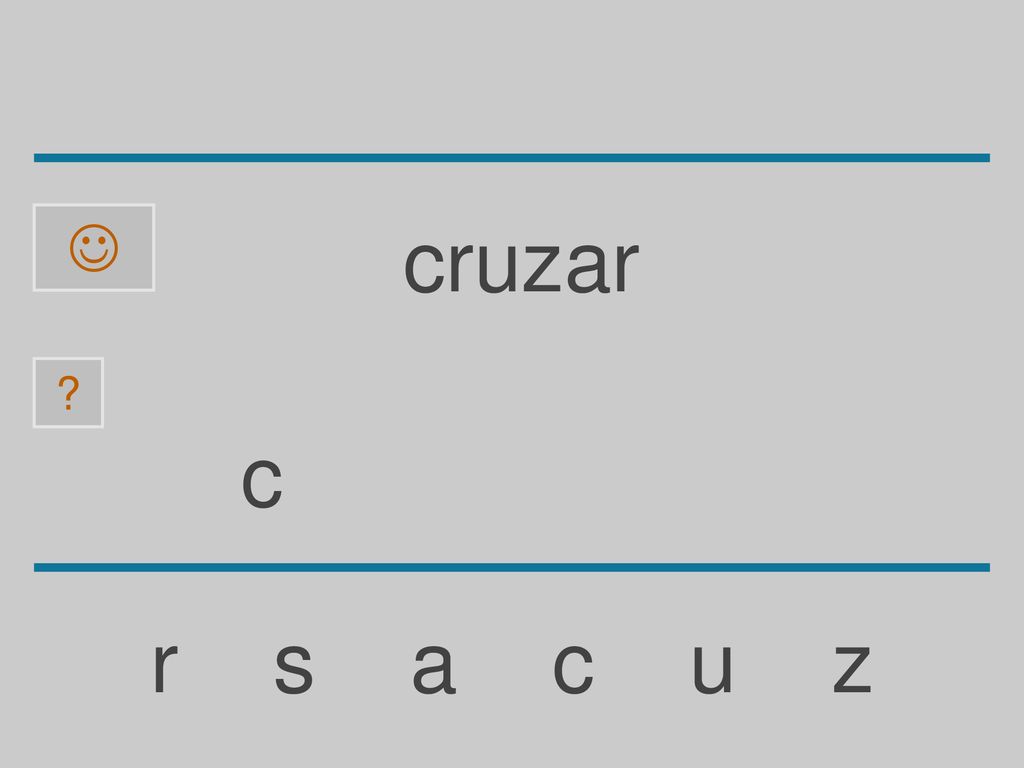The width and height of the screenshot is (1024, 768).
Task: Pick letter c from bottom letter choices
Action: (x=573, y=667)
